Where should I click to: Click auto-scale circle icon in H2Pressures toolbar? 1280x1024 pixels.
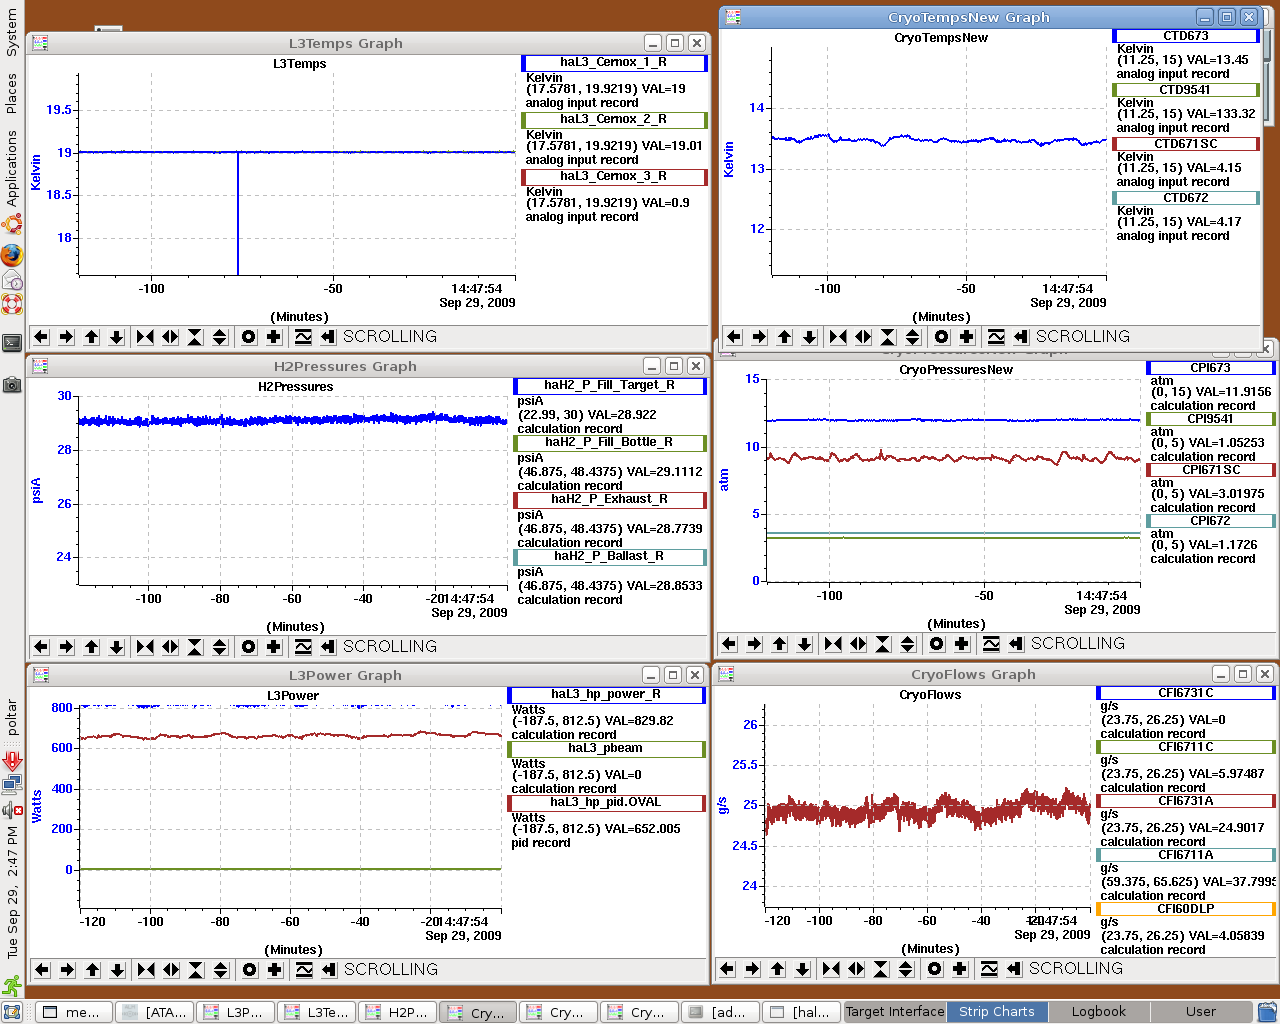click(249, 647)
